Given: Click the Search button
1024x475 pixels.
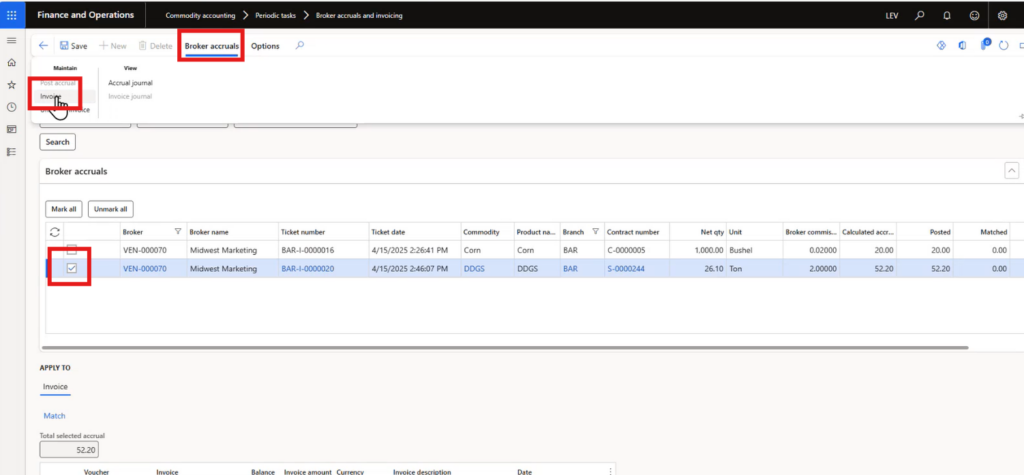Looking at the screenshot, I should pos(57,142).
